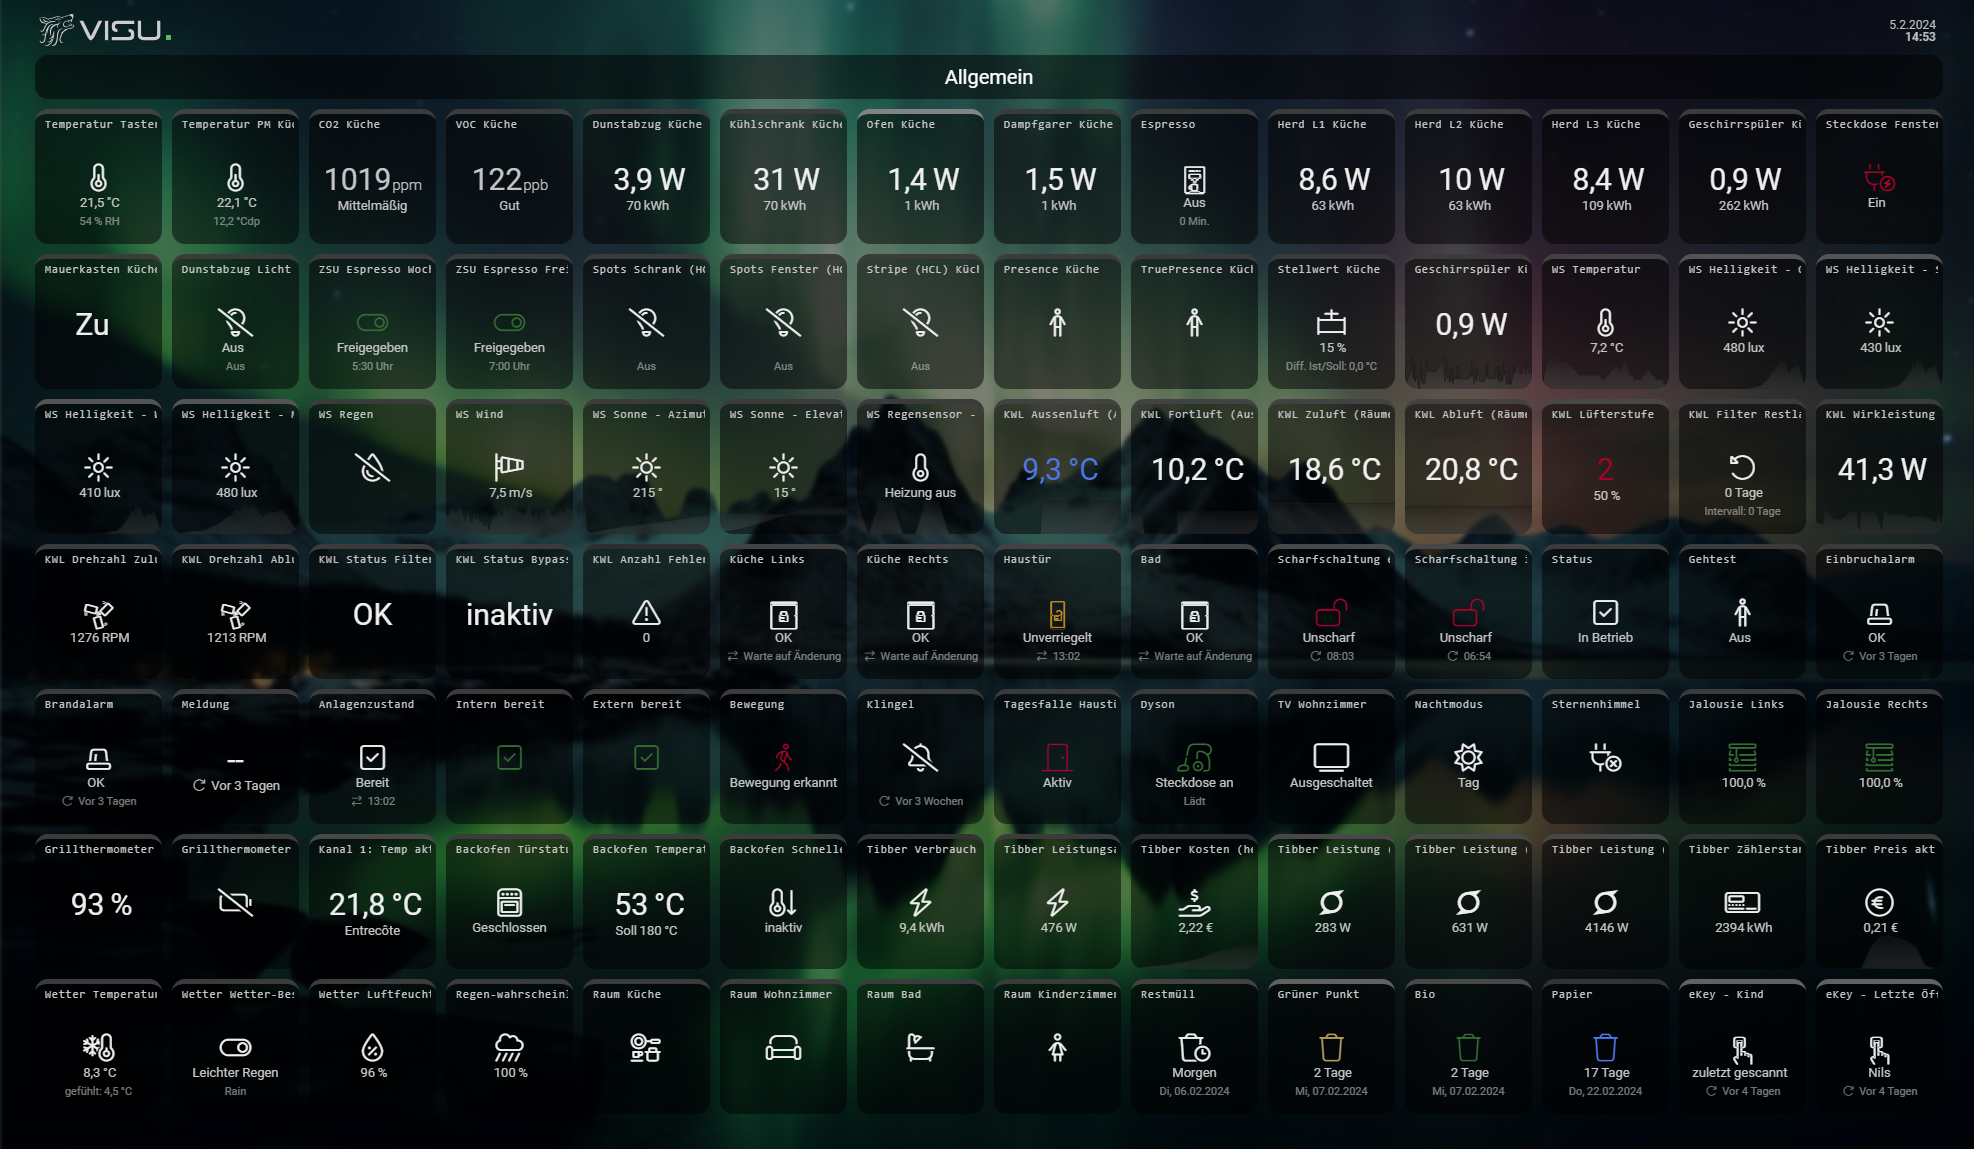
Task: Click the Tibber Preis euro icon
Action: coord(1879,902)
